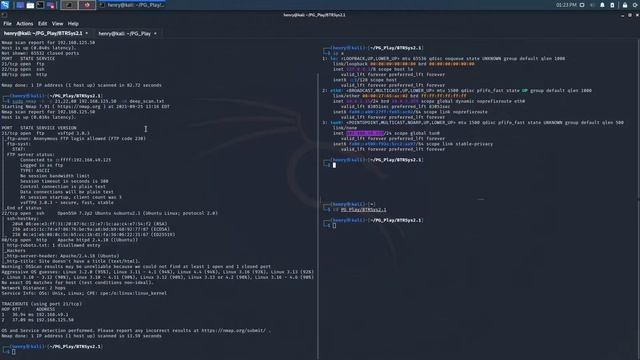The width and height of the screenshot is (640, 360).
Task: Lock the screen with the padlock icon
Action: (x=625, y=5)
